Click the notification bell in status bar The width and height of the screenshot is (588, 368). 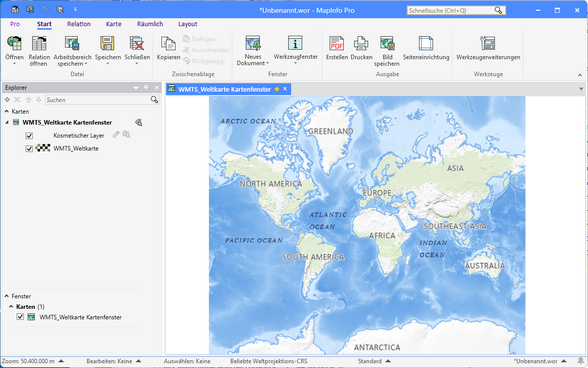tap(580, 361)
